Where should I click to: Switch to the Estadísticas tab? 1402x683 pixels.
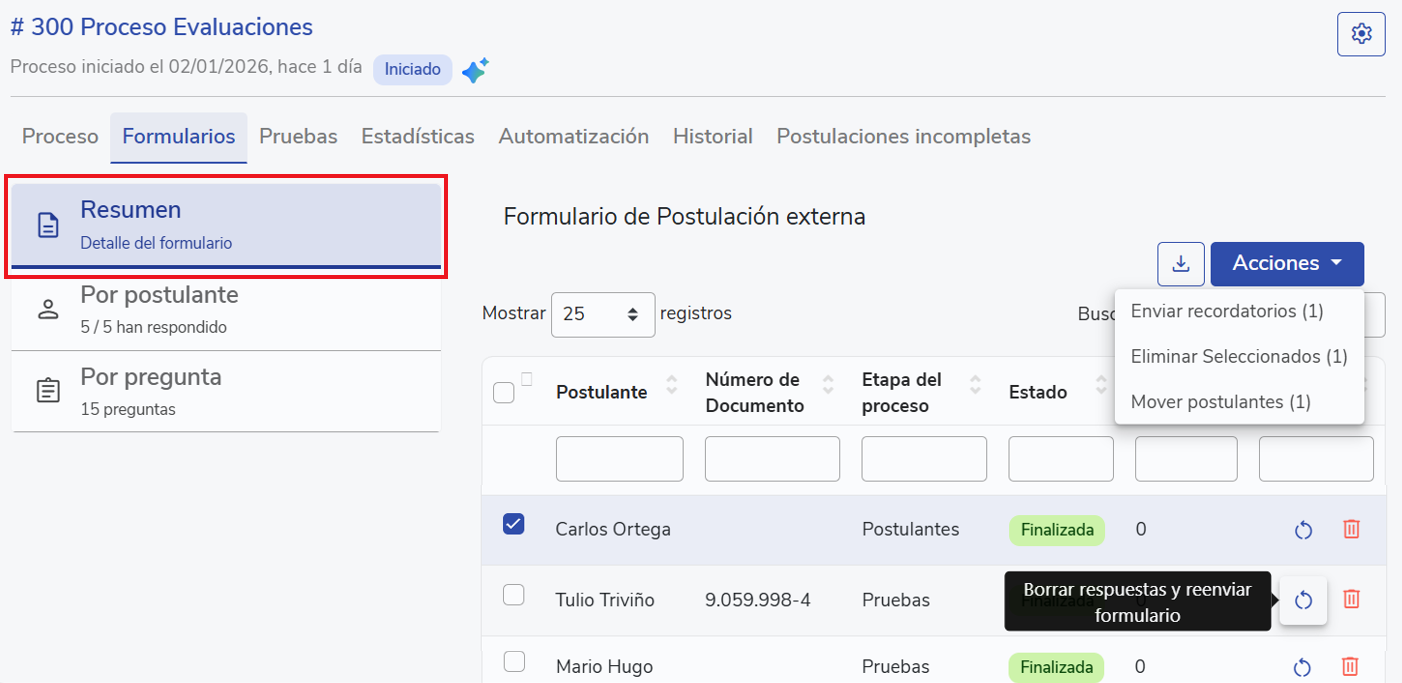pos(417,136)
